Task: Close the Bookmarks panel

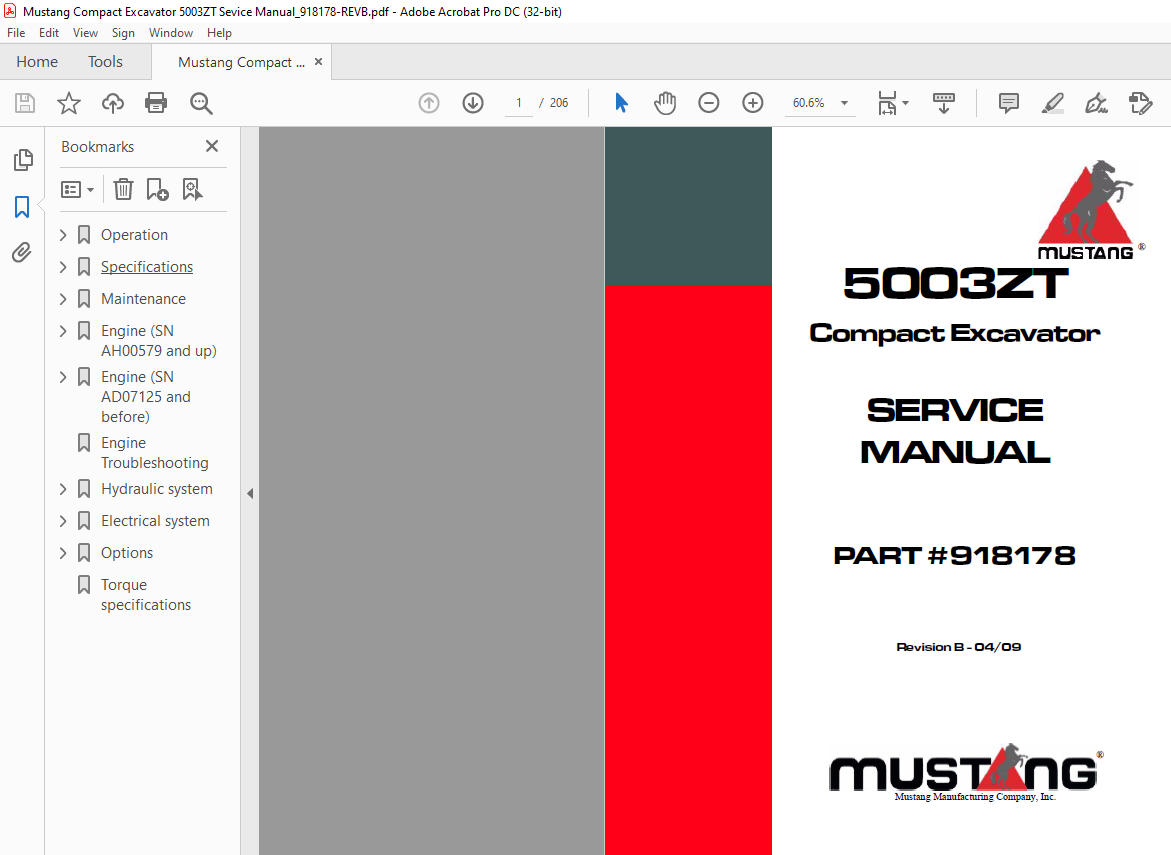Action: (212, 146)
